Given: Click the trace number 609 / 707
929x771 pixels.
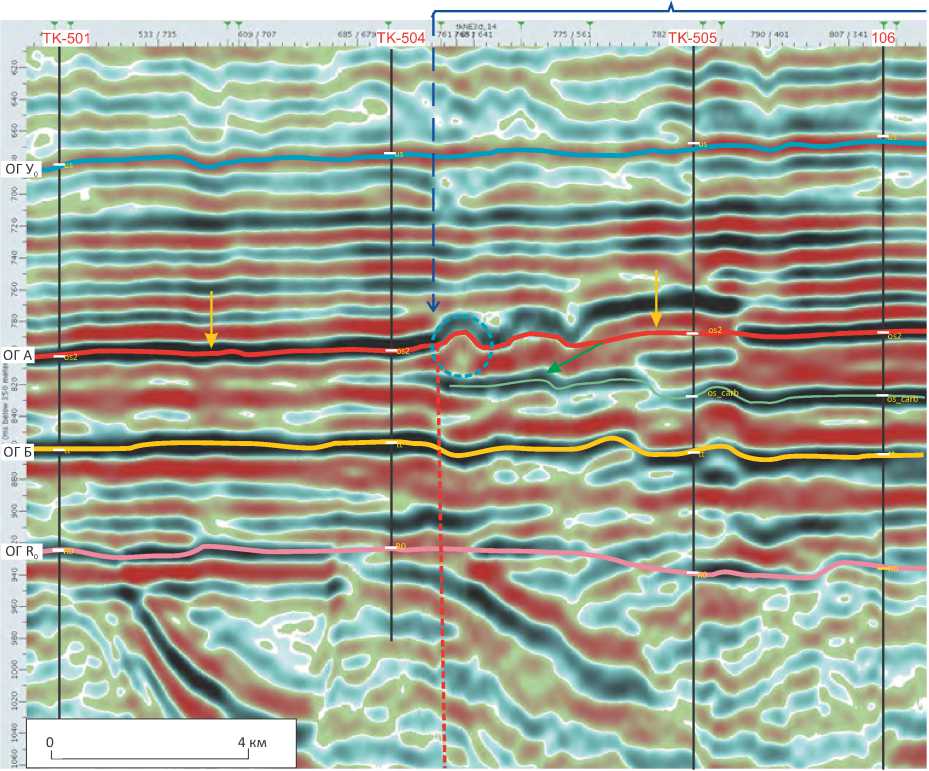Looking at the screenshot, I should point(257,35).
